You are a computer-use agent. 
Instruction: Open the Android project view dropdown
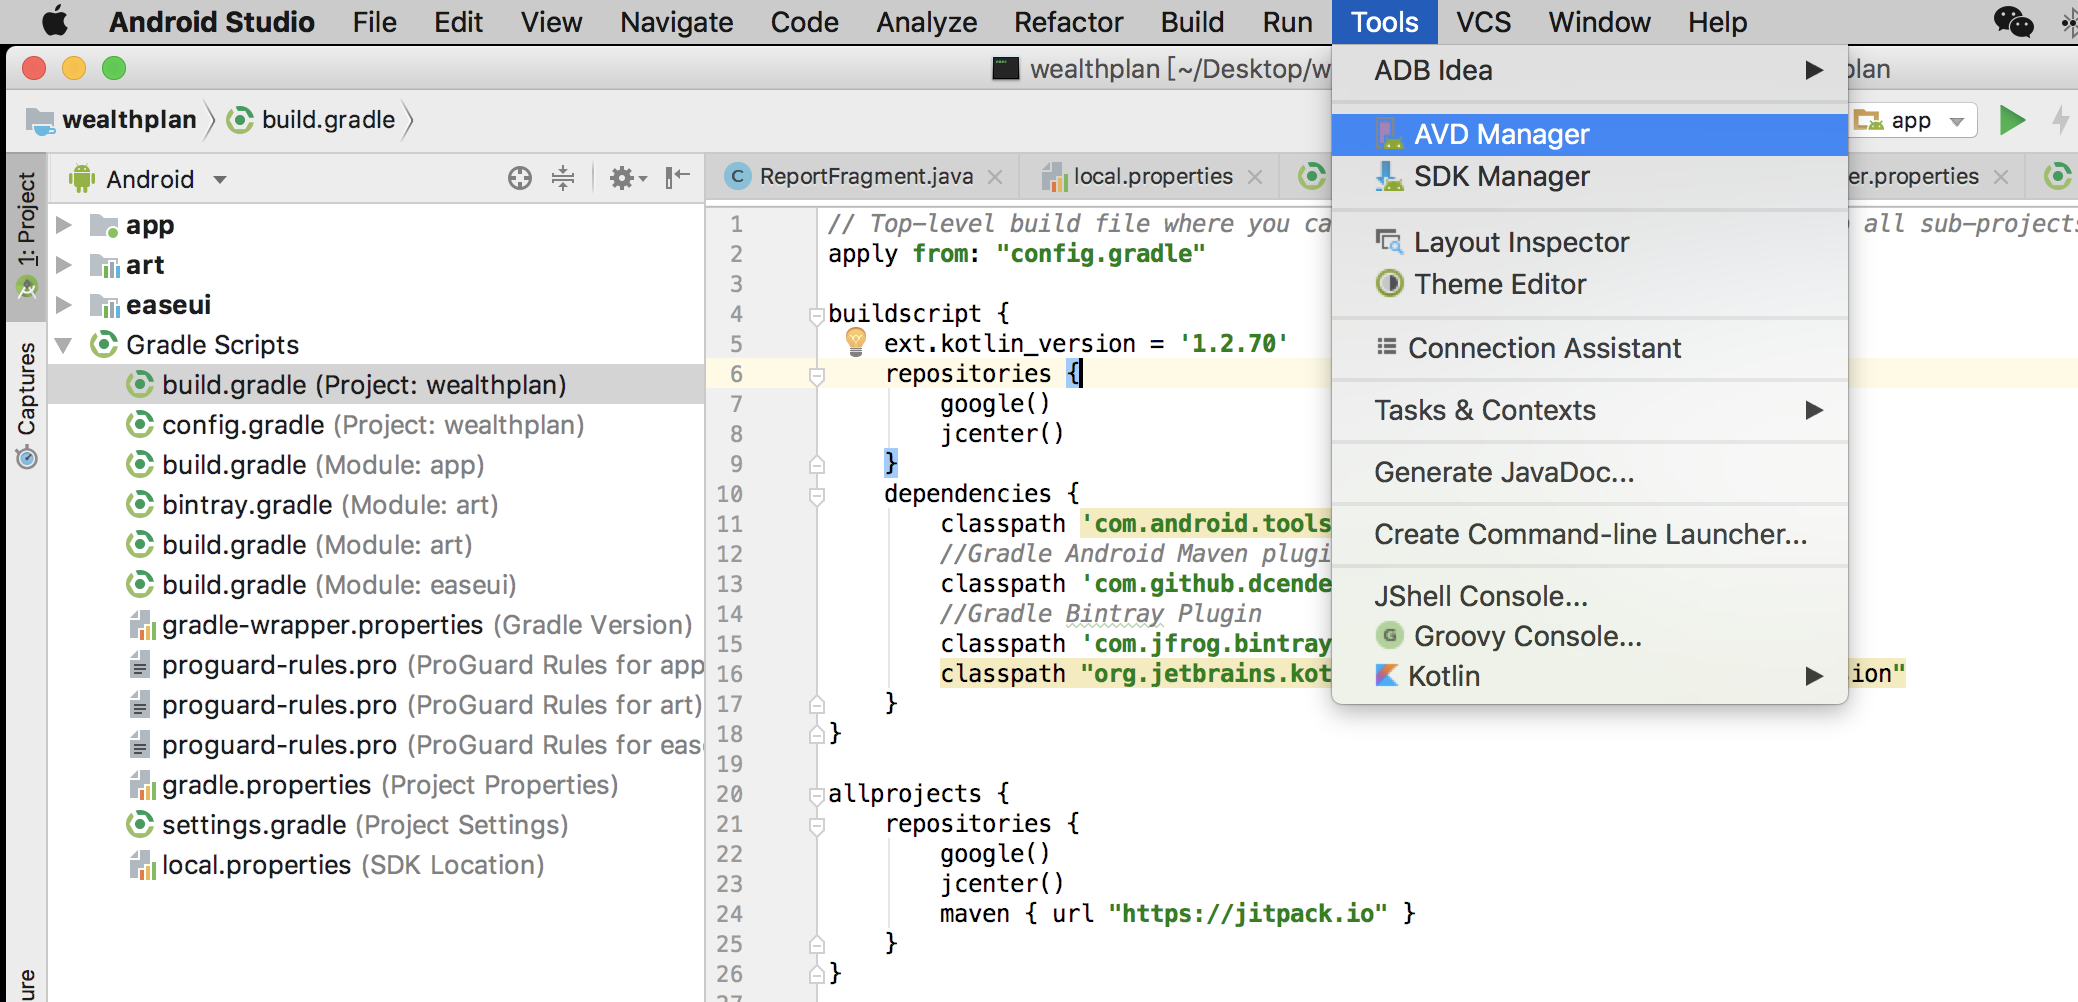coord(148,179)
